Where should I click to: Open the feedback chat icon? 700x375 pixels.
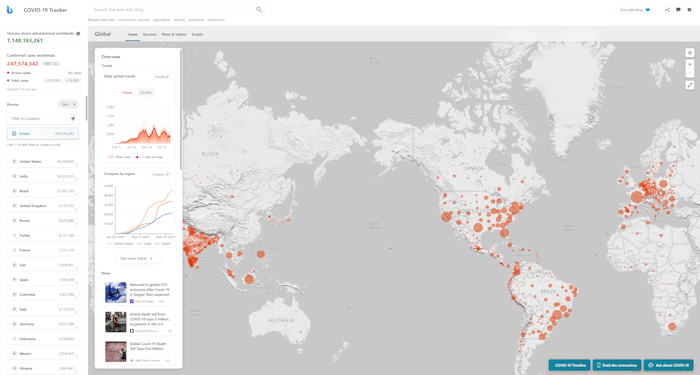[x=678, y=9]
